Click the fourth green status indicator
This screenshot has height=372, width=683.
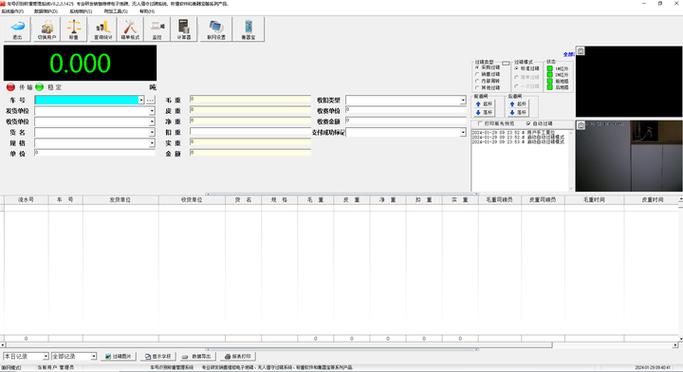[550, 88]
